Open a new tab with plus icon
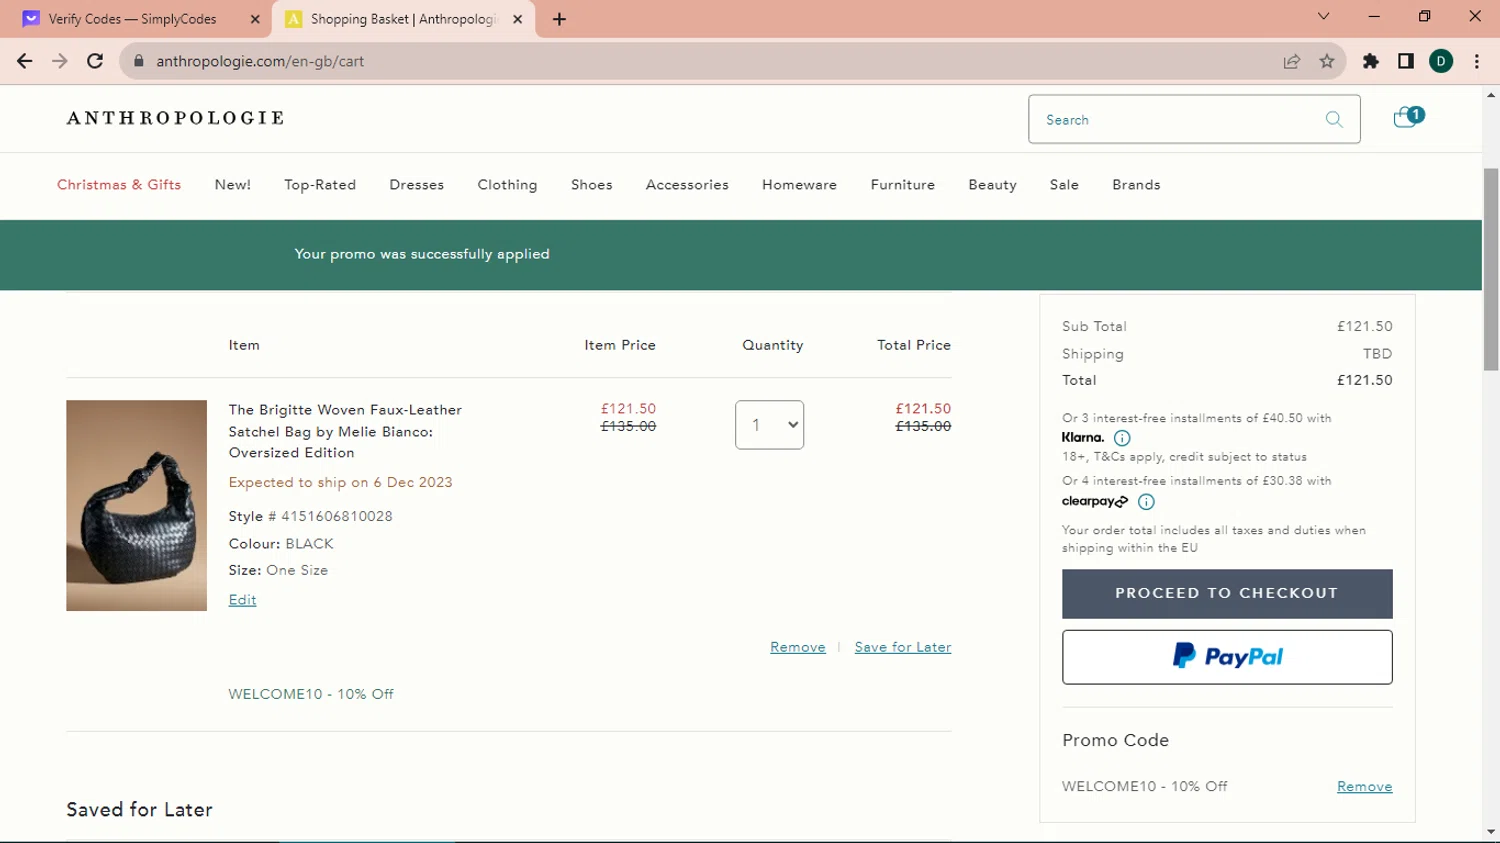 click(x=559, y=19)
